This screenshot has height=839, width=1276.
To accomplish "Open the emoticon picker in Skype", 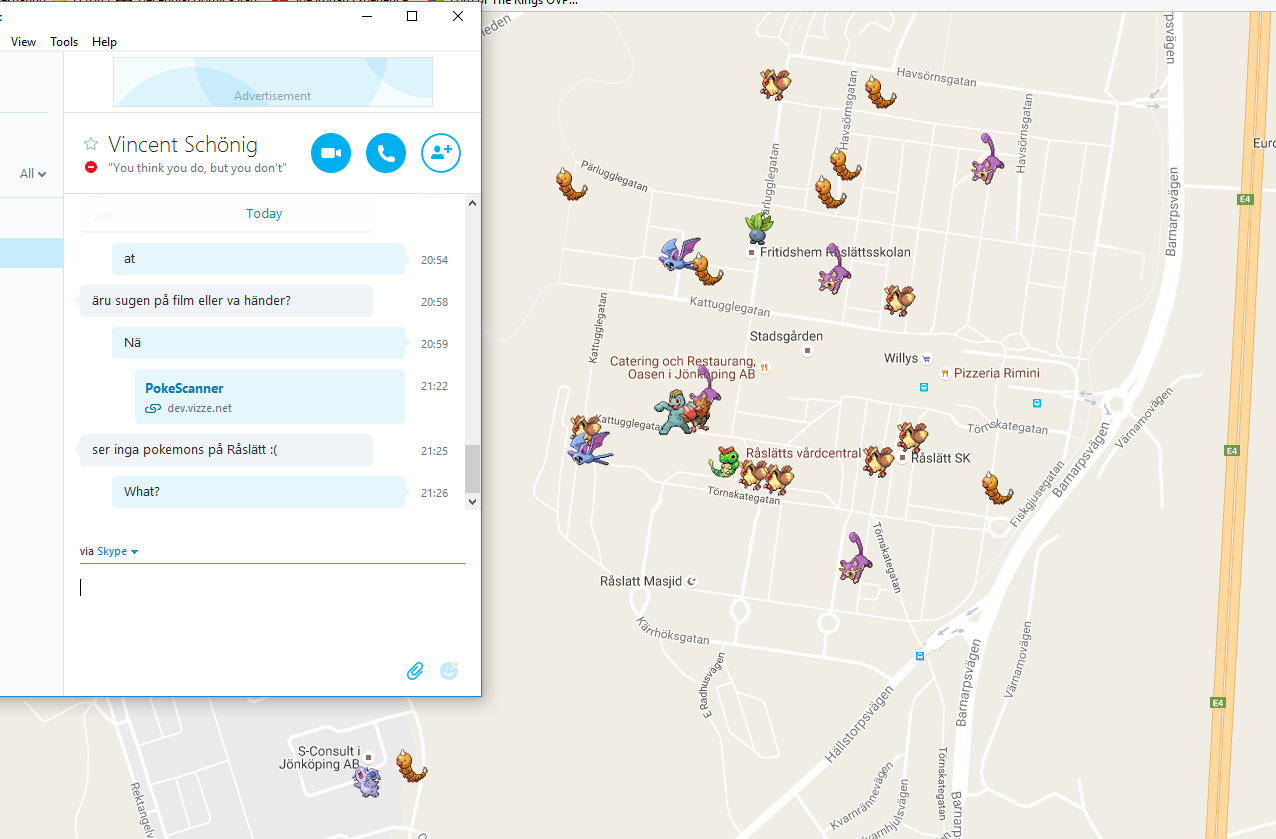I will pos(449,671).
